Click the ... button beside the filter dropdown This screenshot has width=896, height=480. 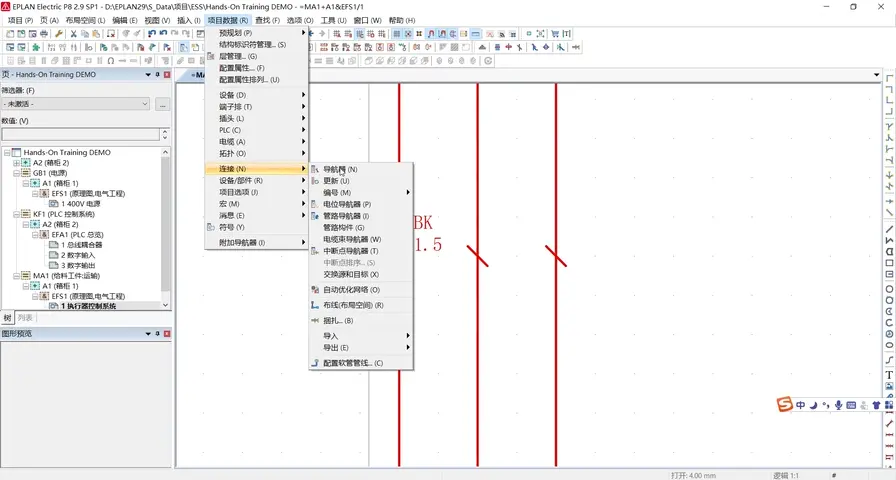tap(162, 105)
